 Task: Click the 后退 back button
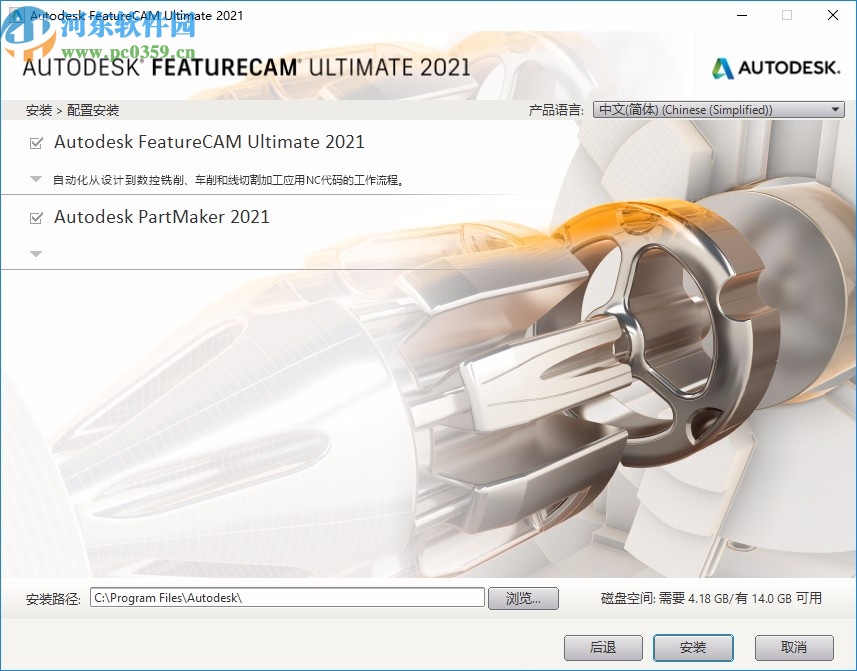[x=603, y=647]
